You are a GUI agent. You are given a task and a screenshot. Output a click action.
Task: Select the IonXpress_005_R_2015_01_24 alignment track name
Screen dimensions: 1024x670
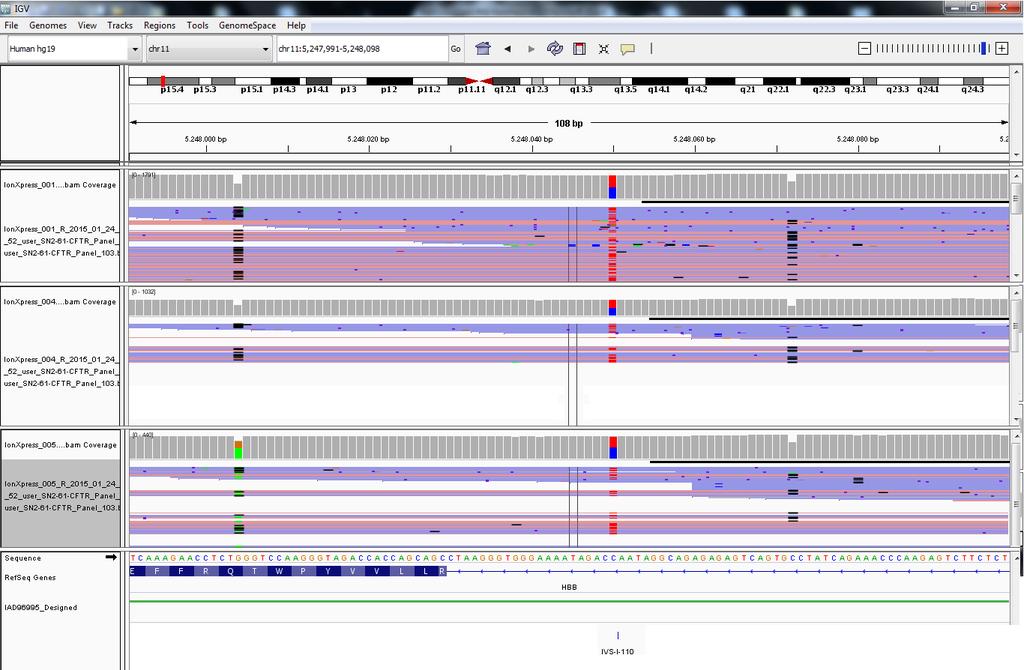[61, 496]
